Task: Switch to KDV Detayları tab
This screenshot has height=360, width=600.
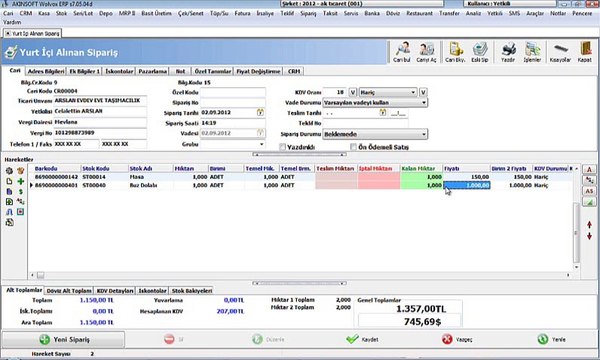Action: (115, 291)
